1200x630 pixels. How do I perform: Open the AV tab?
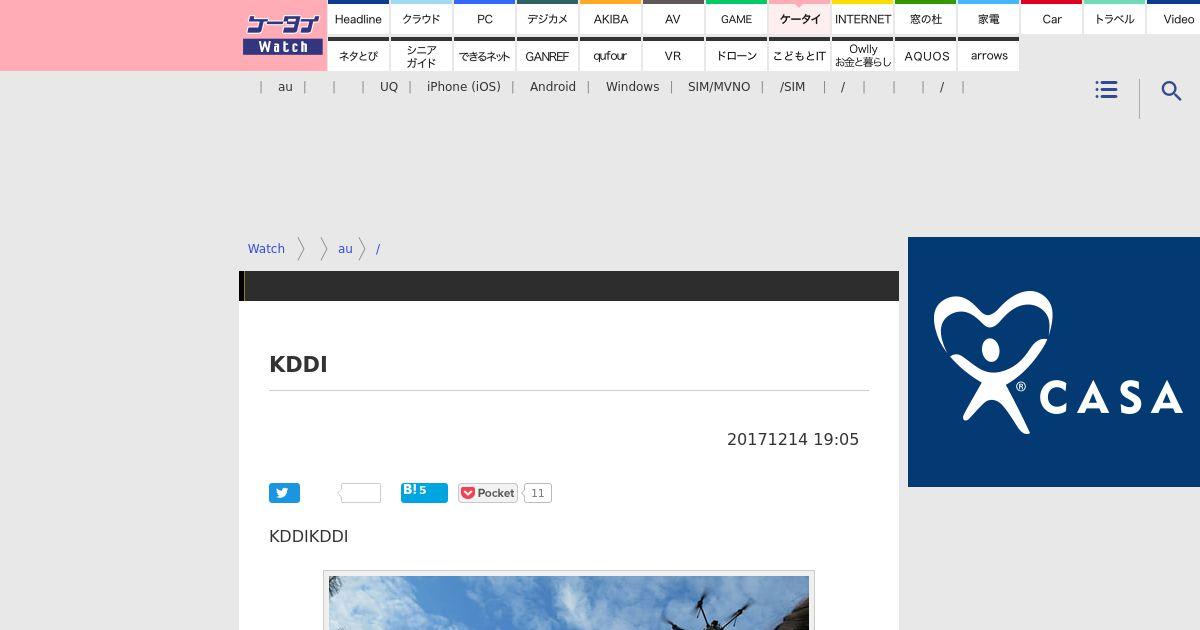point(673,18)
